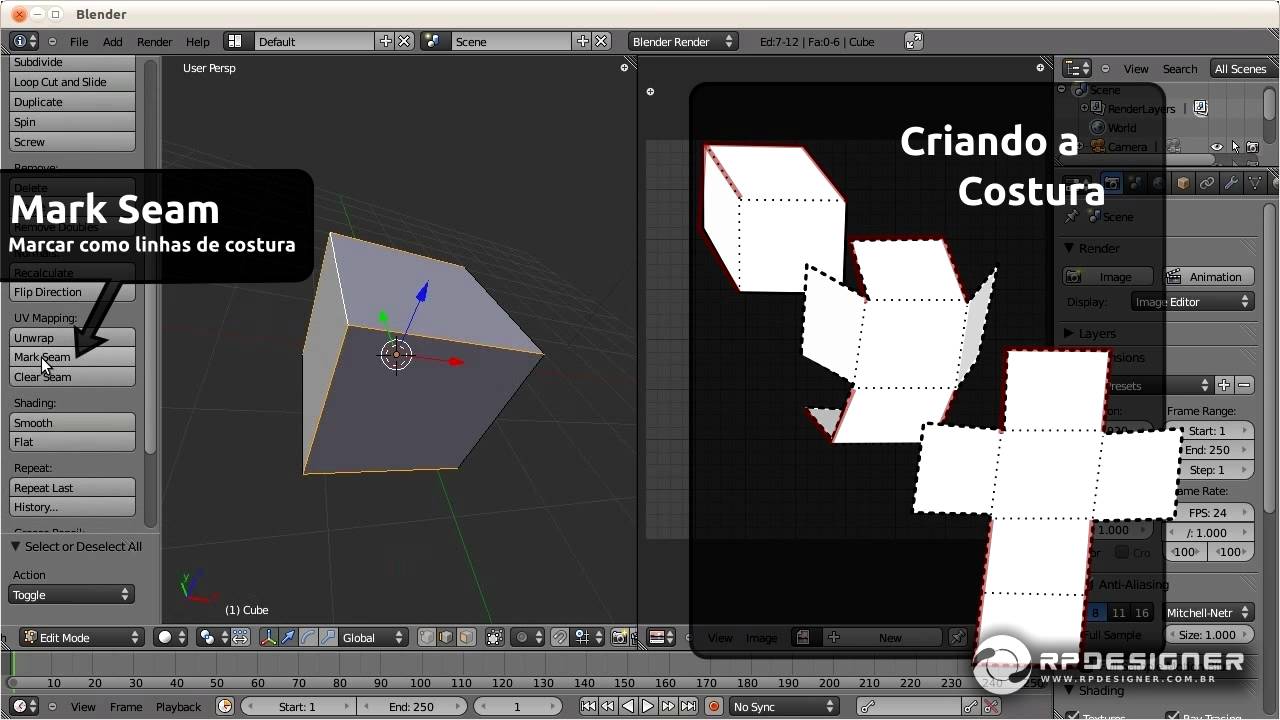The width and height of the screenshot is (1280, 720).
Task: Toggle Camera visibility eye in outliner
Action: [1217, 147]
